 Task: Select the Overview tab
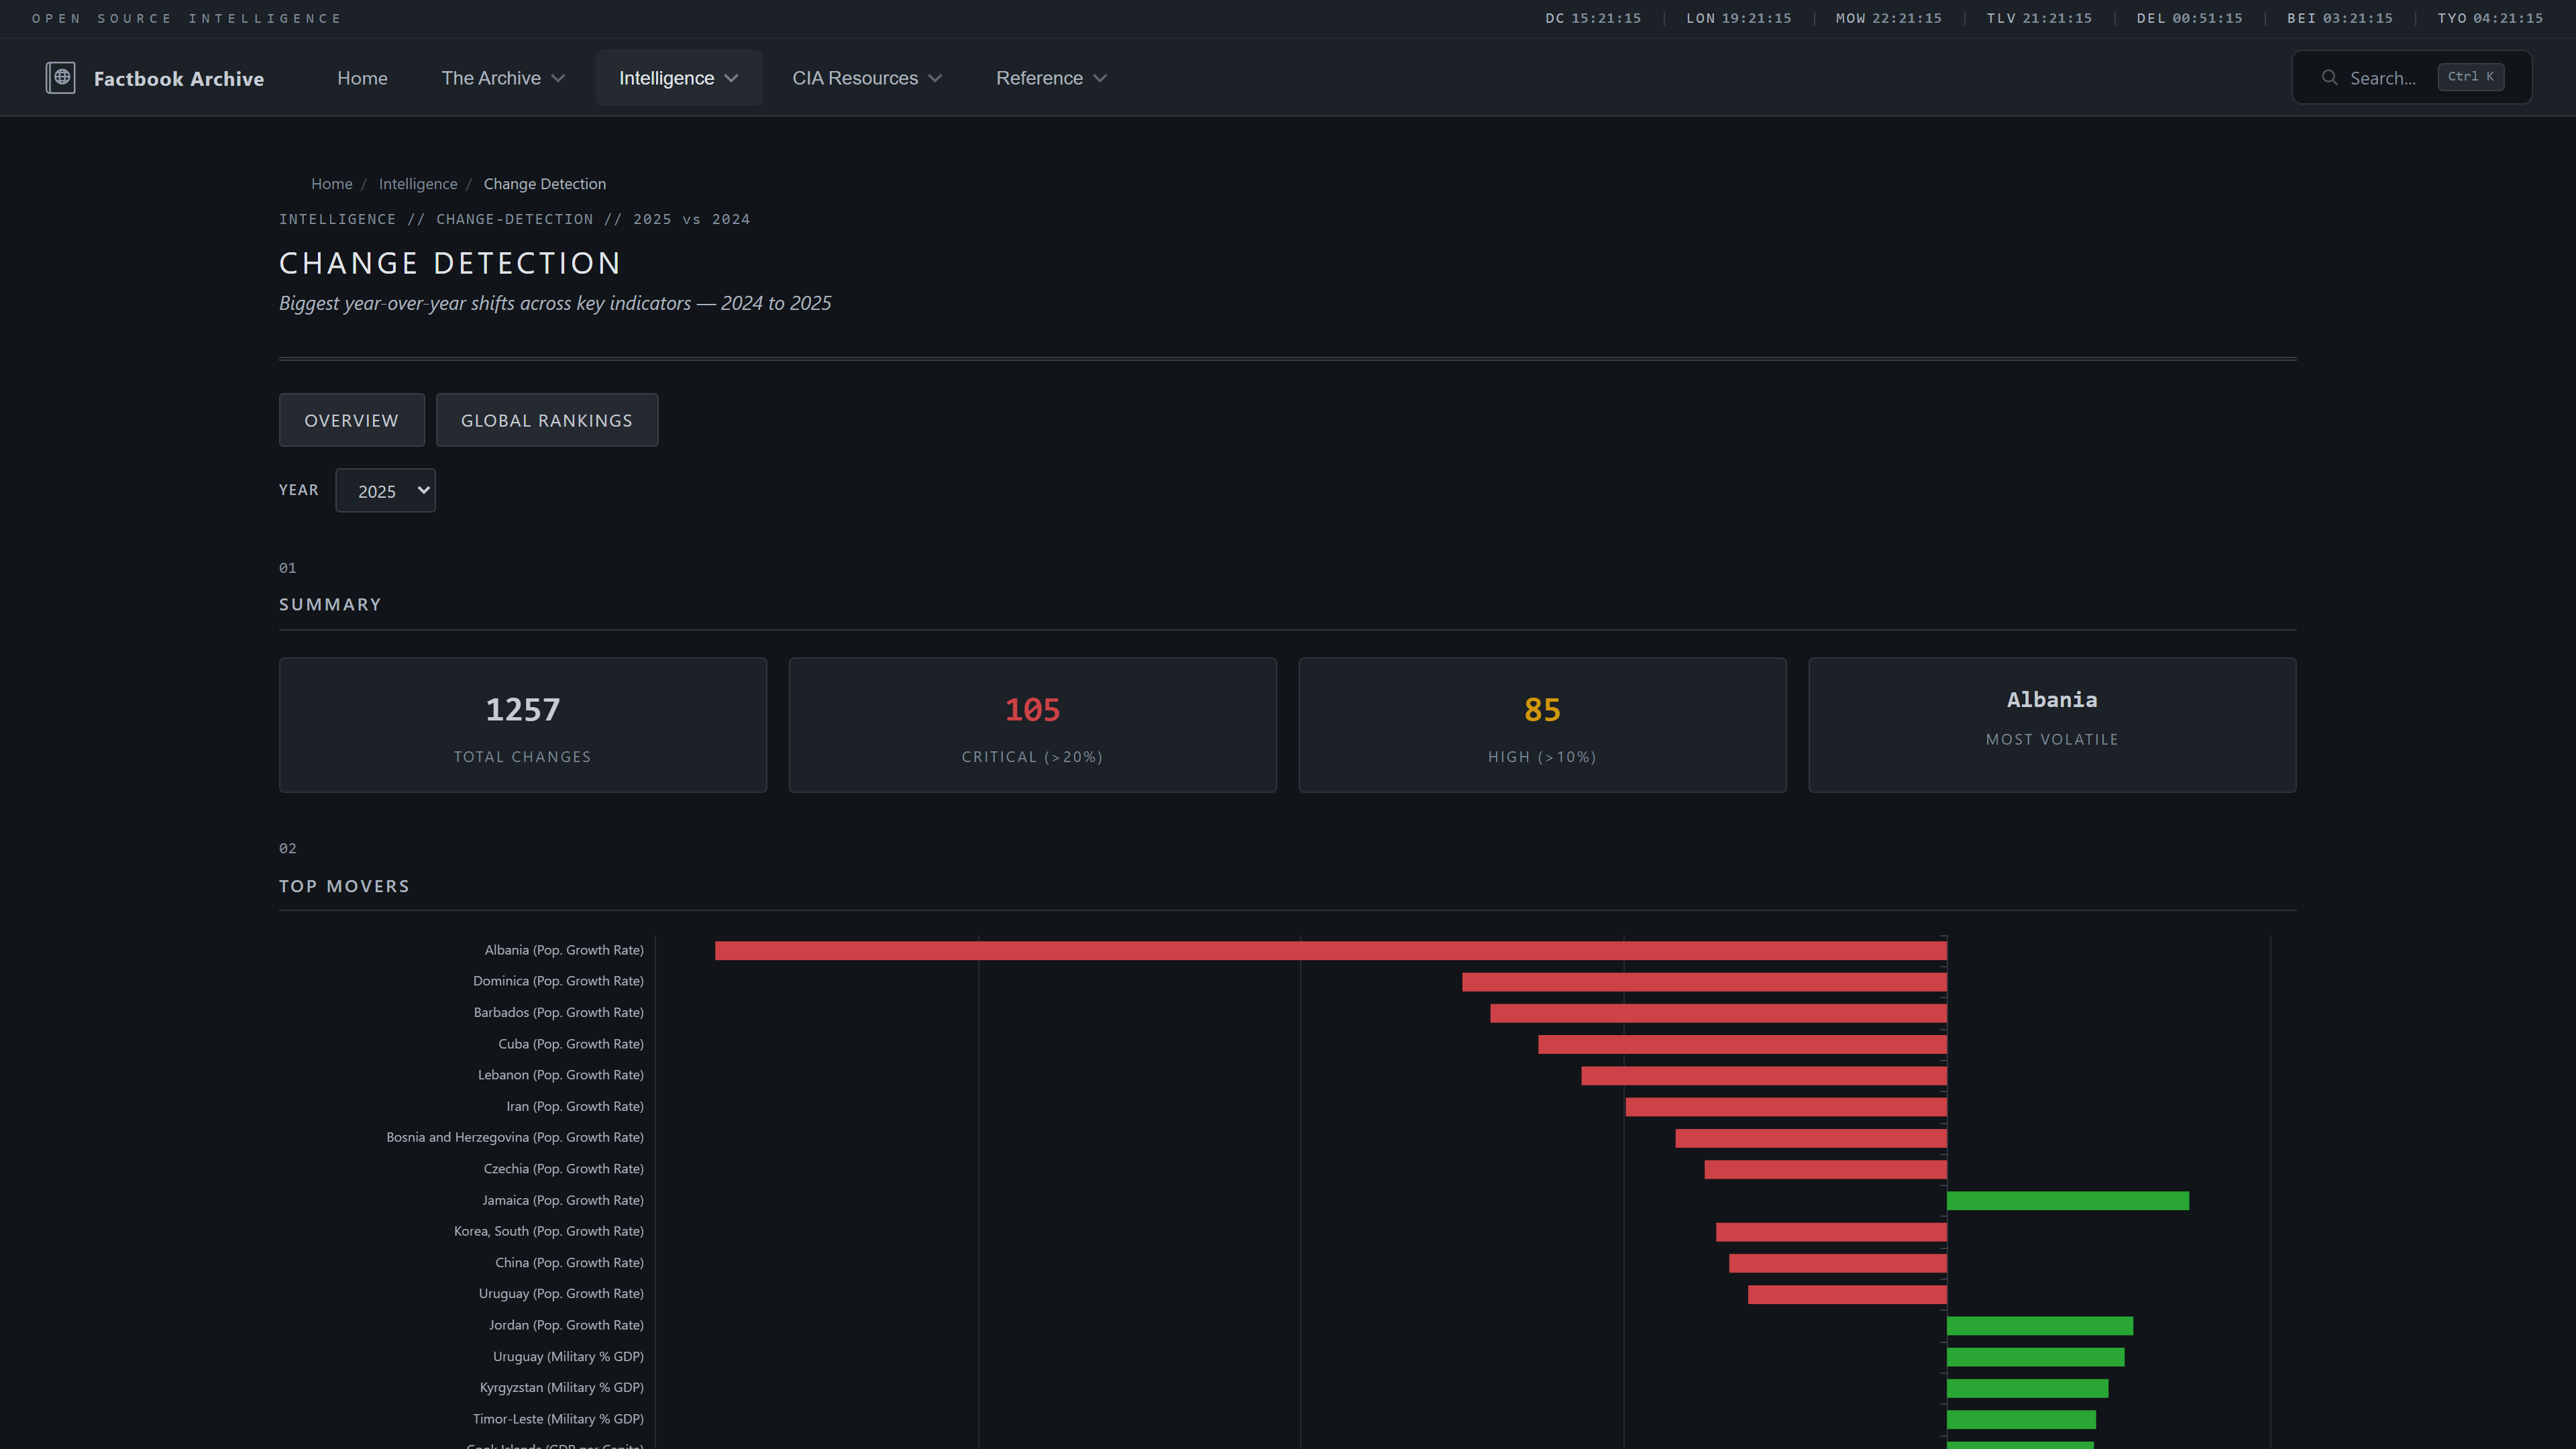tap(351, 420)
